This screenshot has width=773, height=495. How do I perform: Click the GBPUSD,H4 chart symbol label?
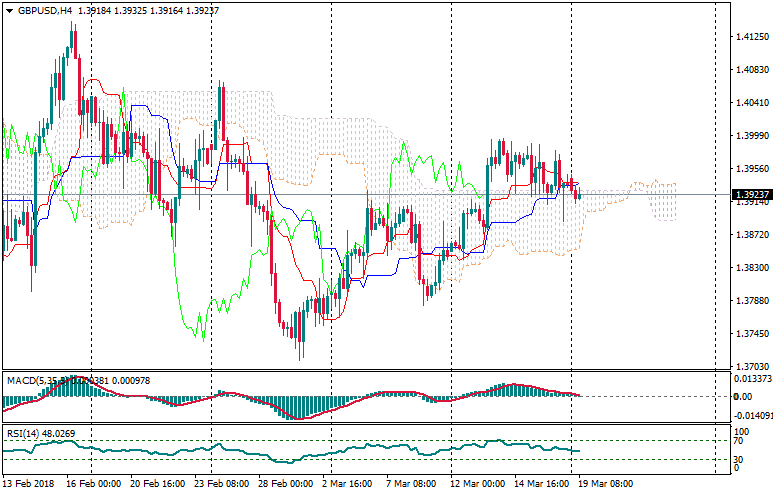pyautogui.click(x=43, y=12)
